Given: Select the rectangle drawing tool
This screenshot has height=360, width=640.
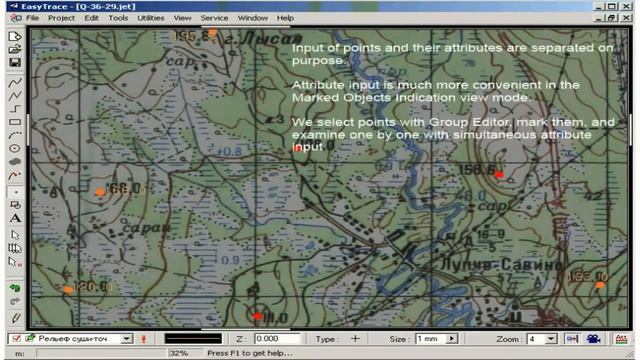Looking at the screenshot, I should point(15,122).
